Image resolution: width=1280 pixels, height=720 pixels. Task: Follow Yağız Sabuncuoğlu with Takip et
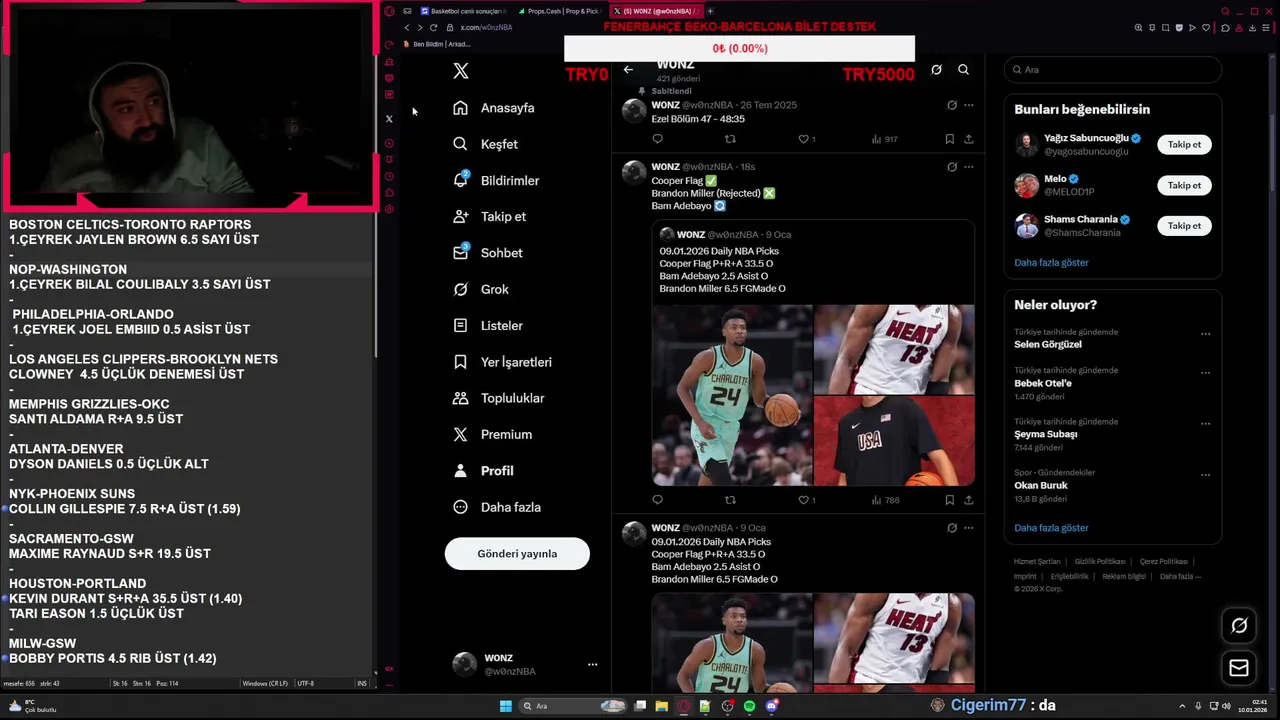pyautogui.click(x=1184, y=145)
